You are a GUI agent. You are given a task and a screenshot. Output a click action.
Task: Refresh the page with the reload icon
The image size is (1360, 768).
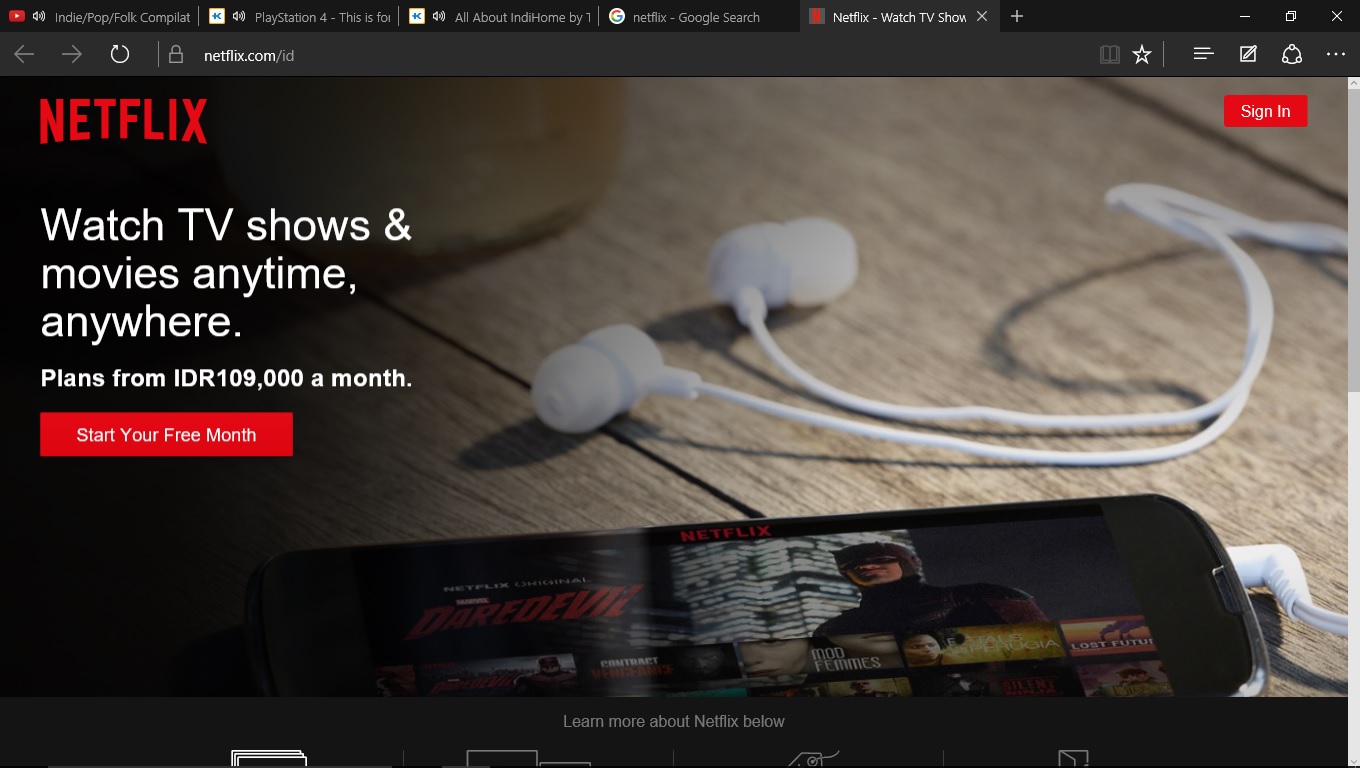pos(120,55)
